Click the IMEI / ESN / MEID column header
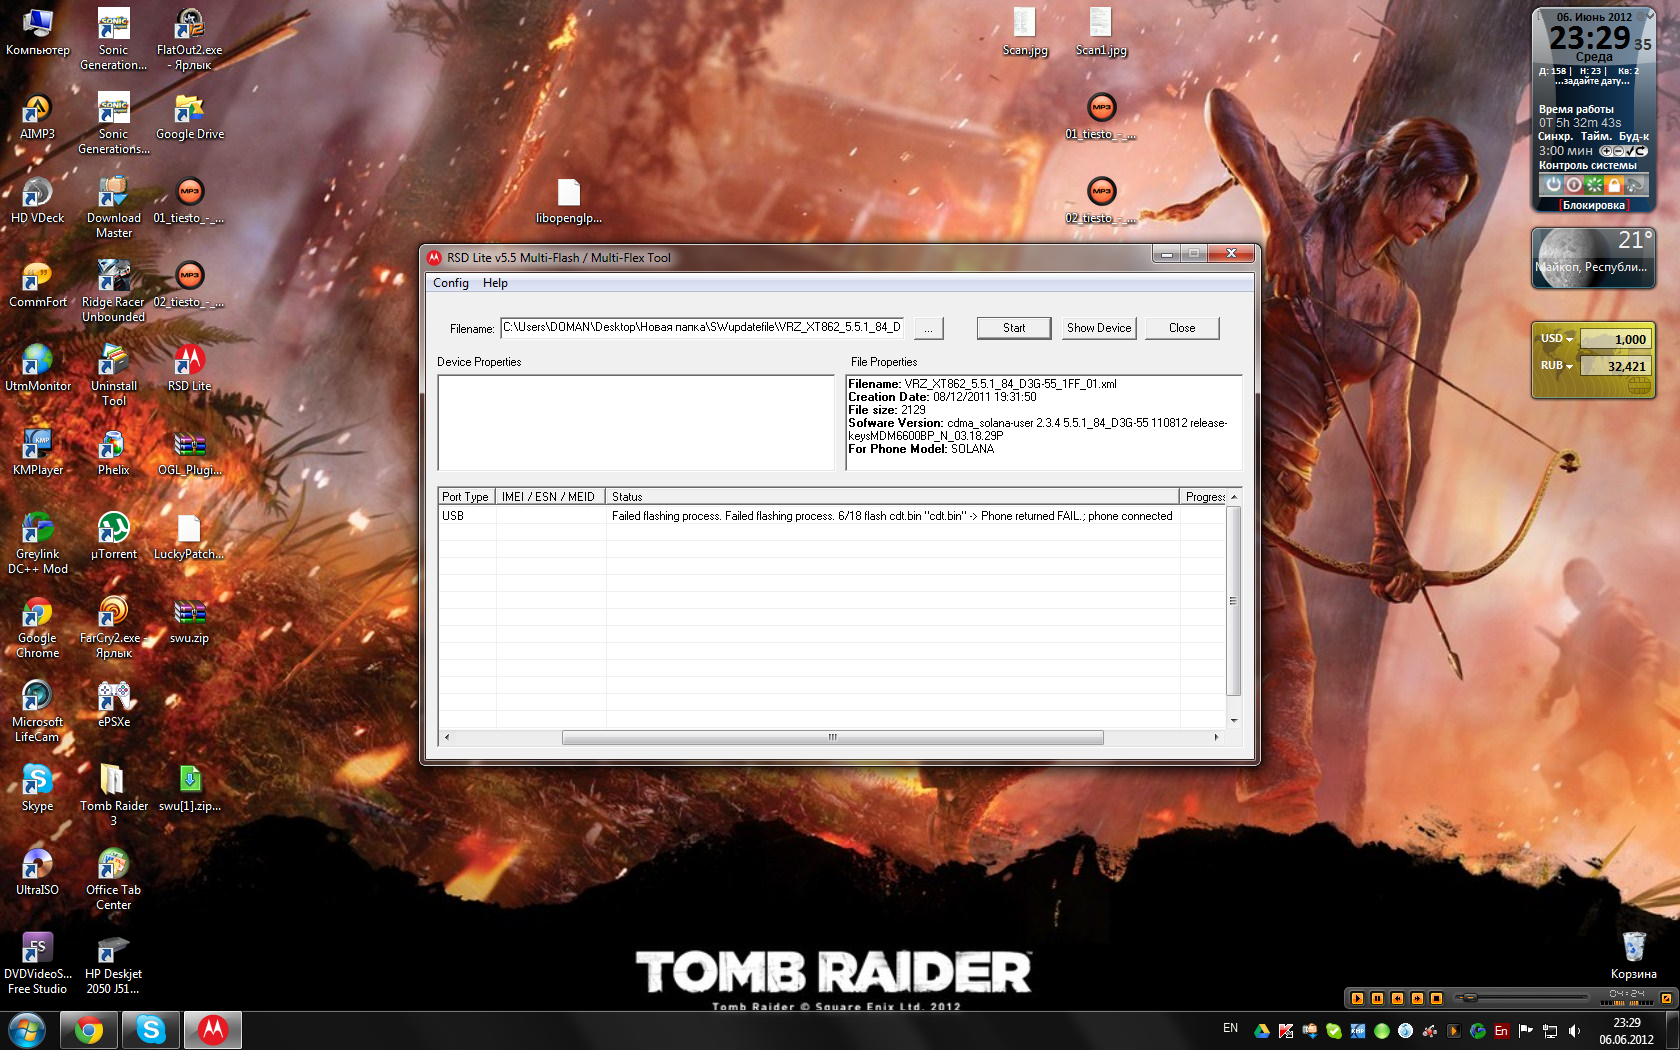Screen dimensions: 1680x1050 (550, 497)
